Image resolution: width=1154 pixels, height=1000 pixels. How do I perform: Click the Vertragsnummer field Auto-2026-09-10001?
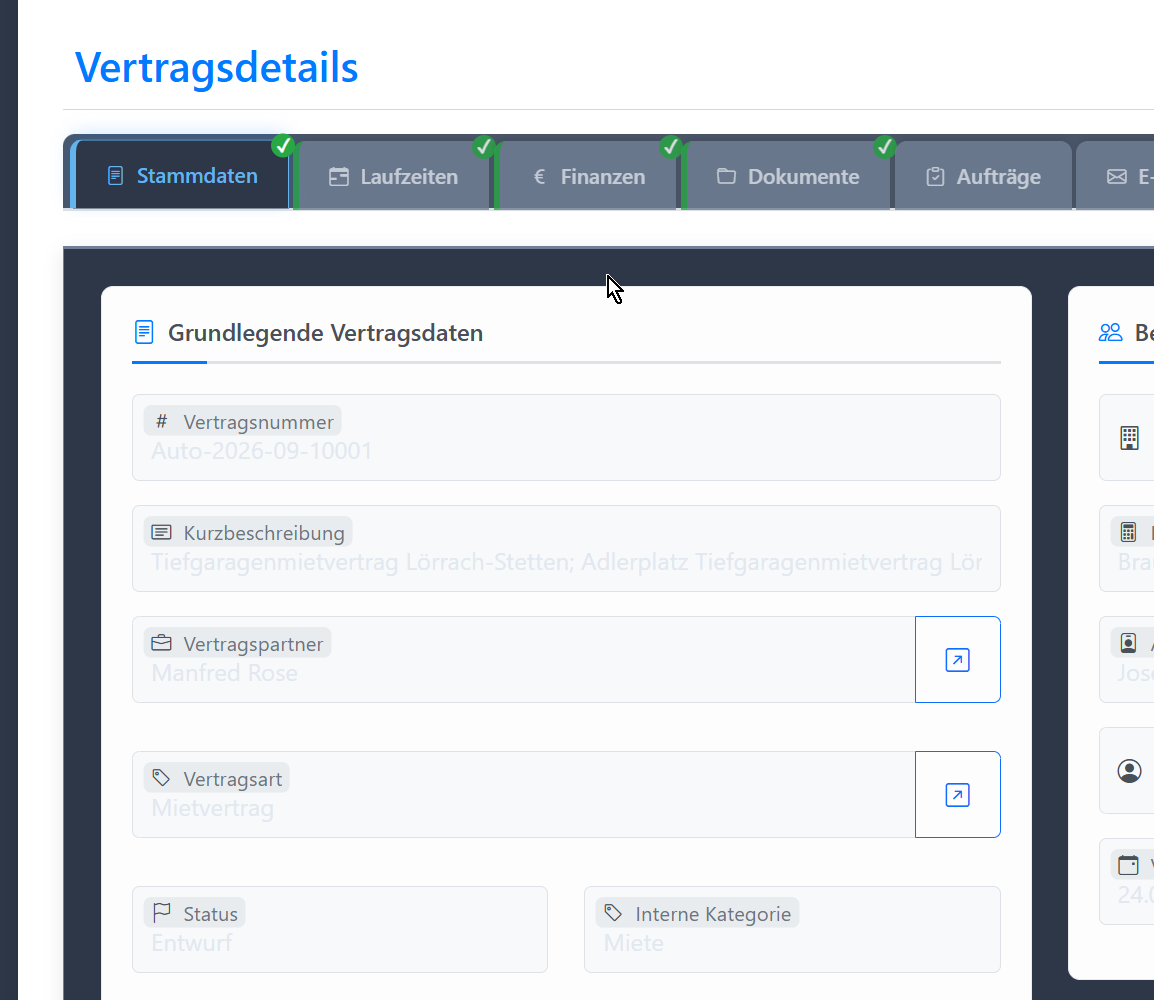[566, 438]
